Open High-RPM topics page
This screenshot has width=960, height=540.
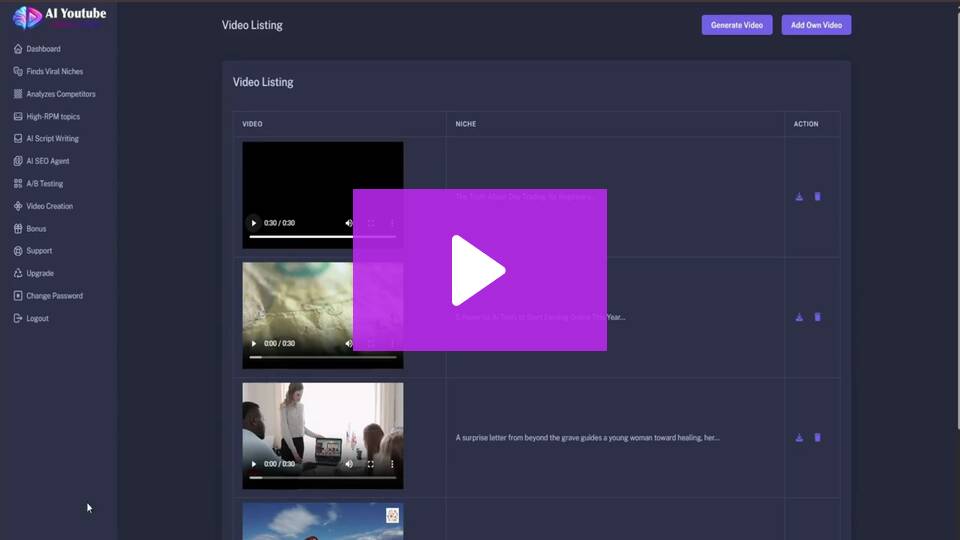(47, 116)
